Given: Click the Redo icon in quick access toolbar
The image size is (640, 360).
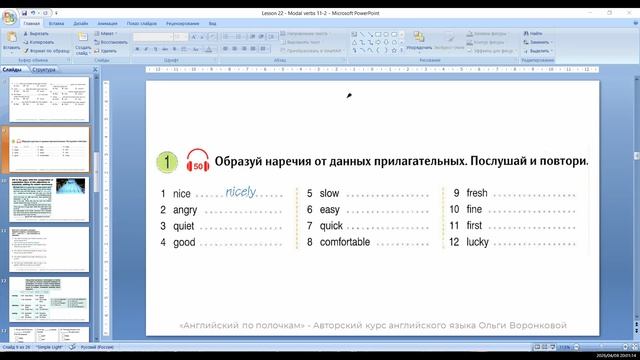Looking at the screenshot, I should [45, 13].
